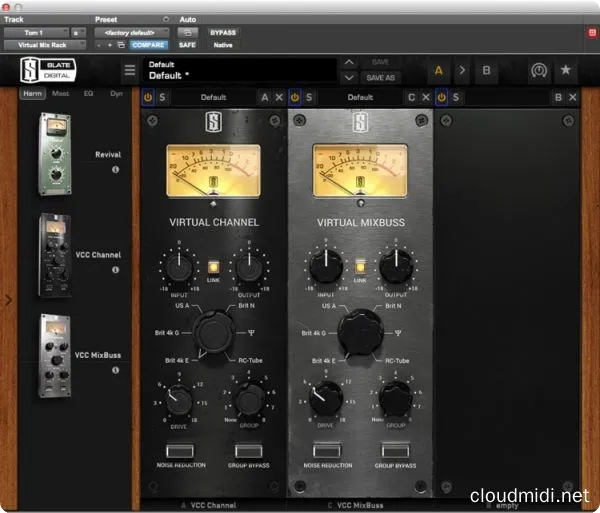Click the info icon under Revival
The width and height of the screenshot is (600, 513).
point(115,170)
